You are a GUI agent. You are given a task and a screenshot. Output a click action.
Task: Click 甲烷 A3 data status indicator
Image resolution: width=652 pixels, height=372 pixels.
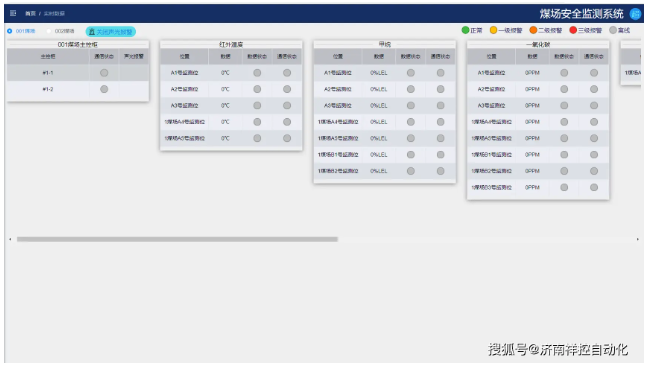[x=411, y=106]
